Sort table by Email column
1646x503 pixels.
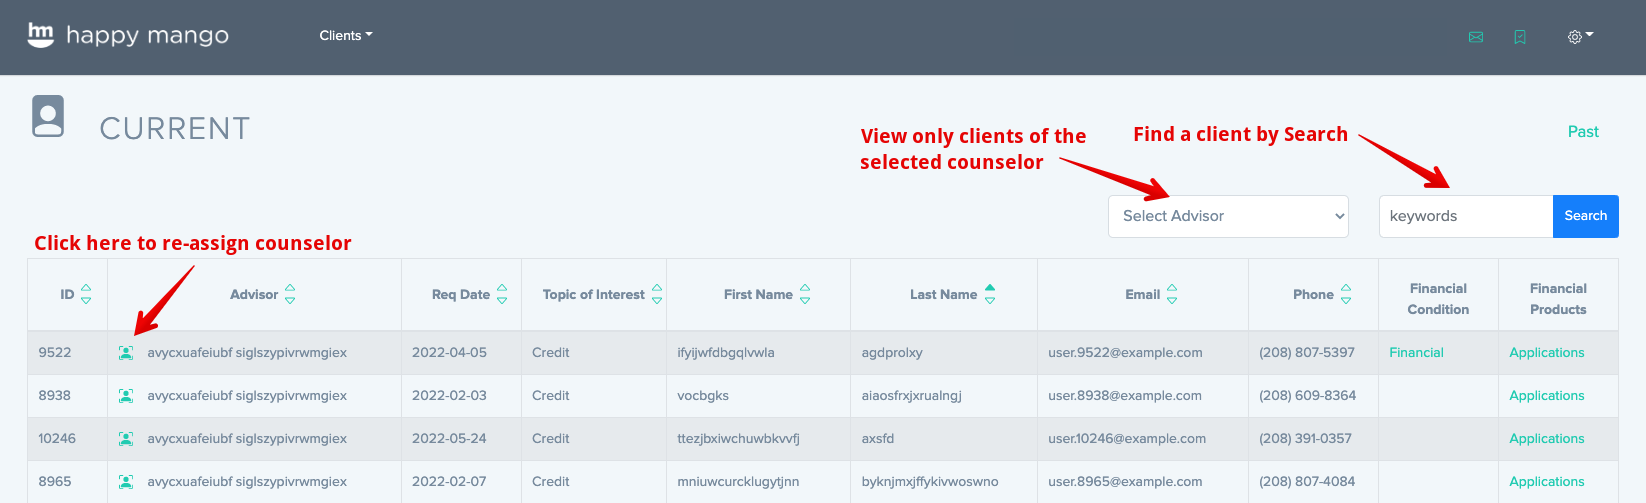[x=1172, y=294]
